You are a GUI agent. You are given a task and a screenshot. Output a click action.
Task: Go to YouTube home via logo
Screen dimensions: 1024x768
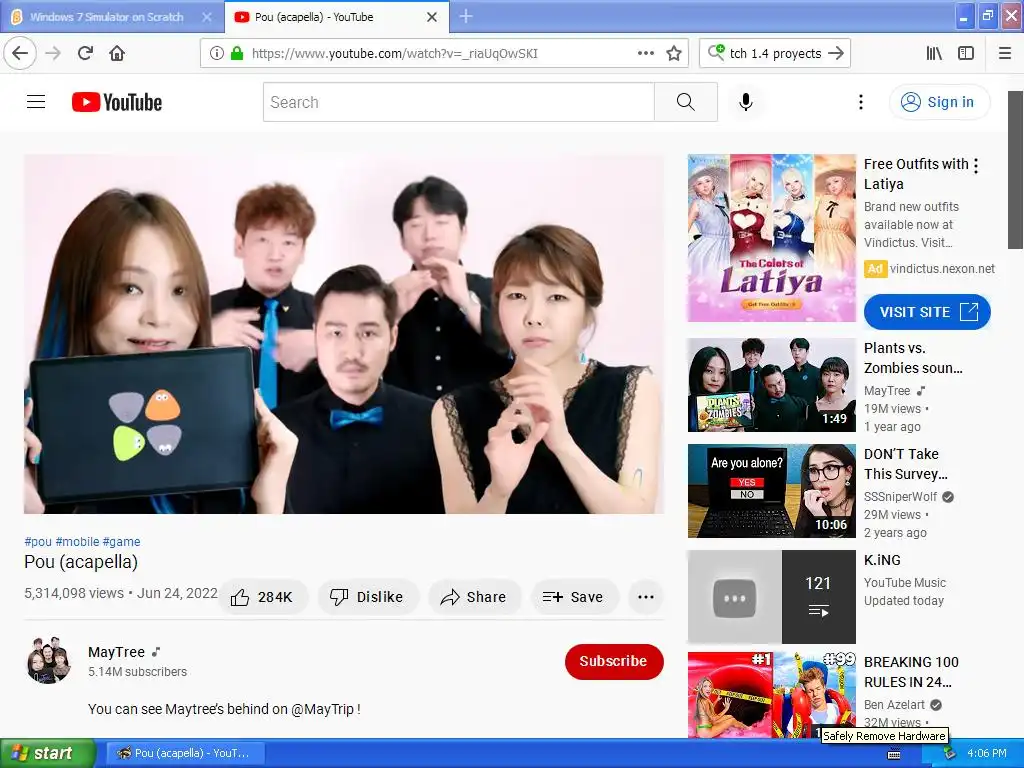coord(117,102)
